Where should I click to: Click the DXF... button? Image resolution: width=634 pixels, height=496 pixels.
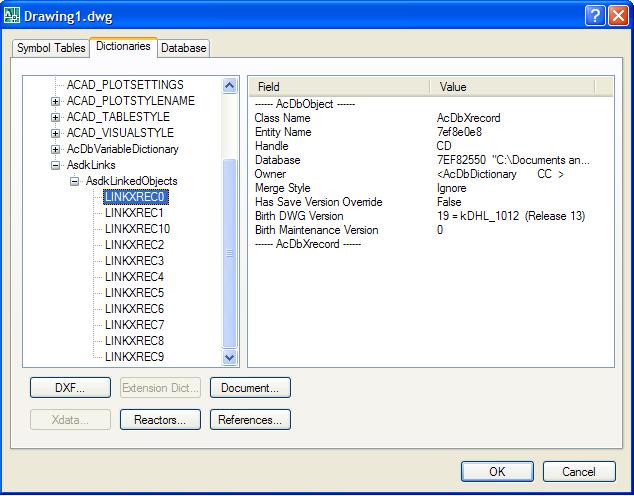click(x=69, y=387)
